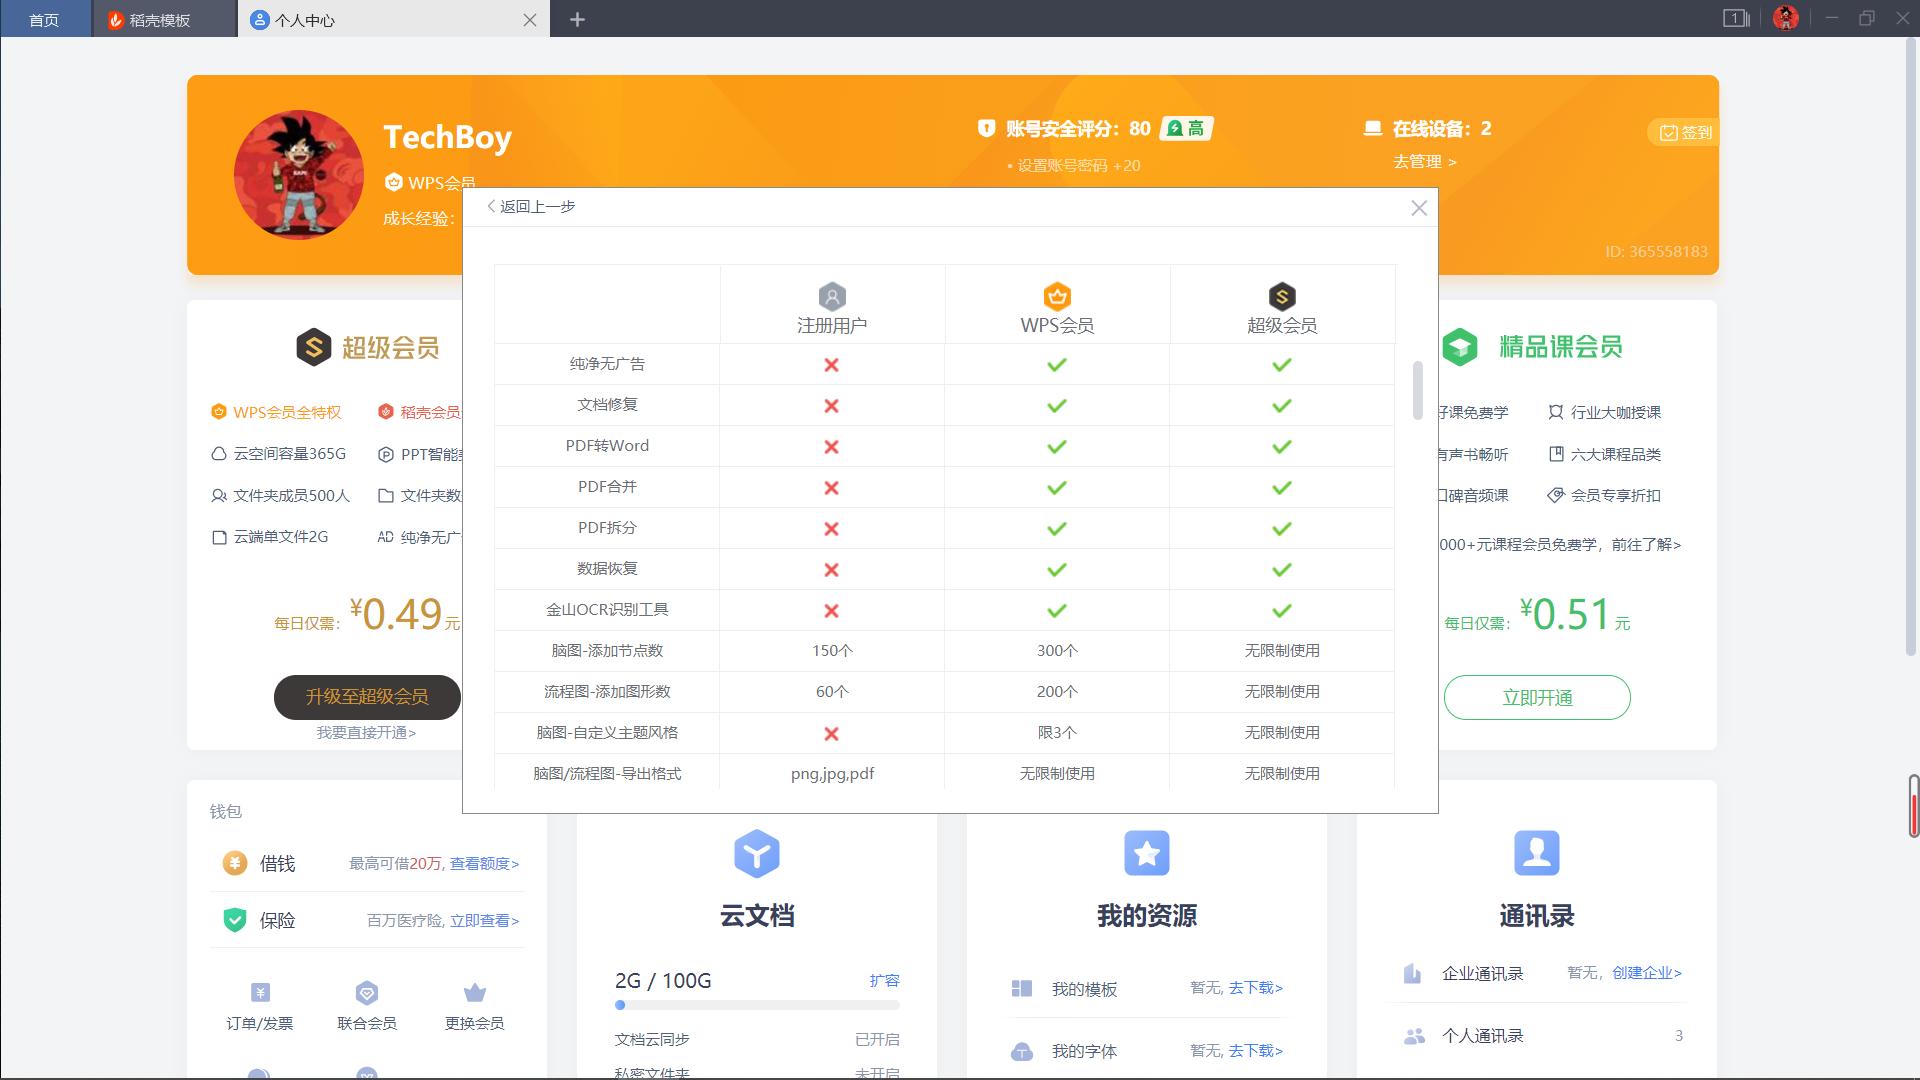Click the cloud storage usage progress bar
1920x1080 pixels.
757,1005
